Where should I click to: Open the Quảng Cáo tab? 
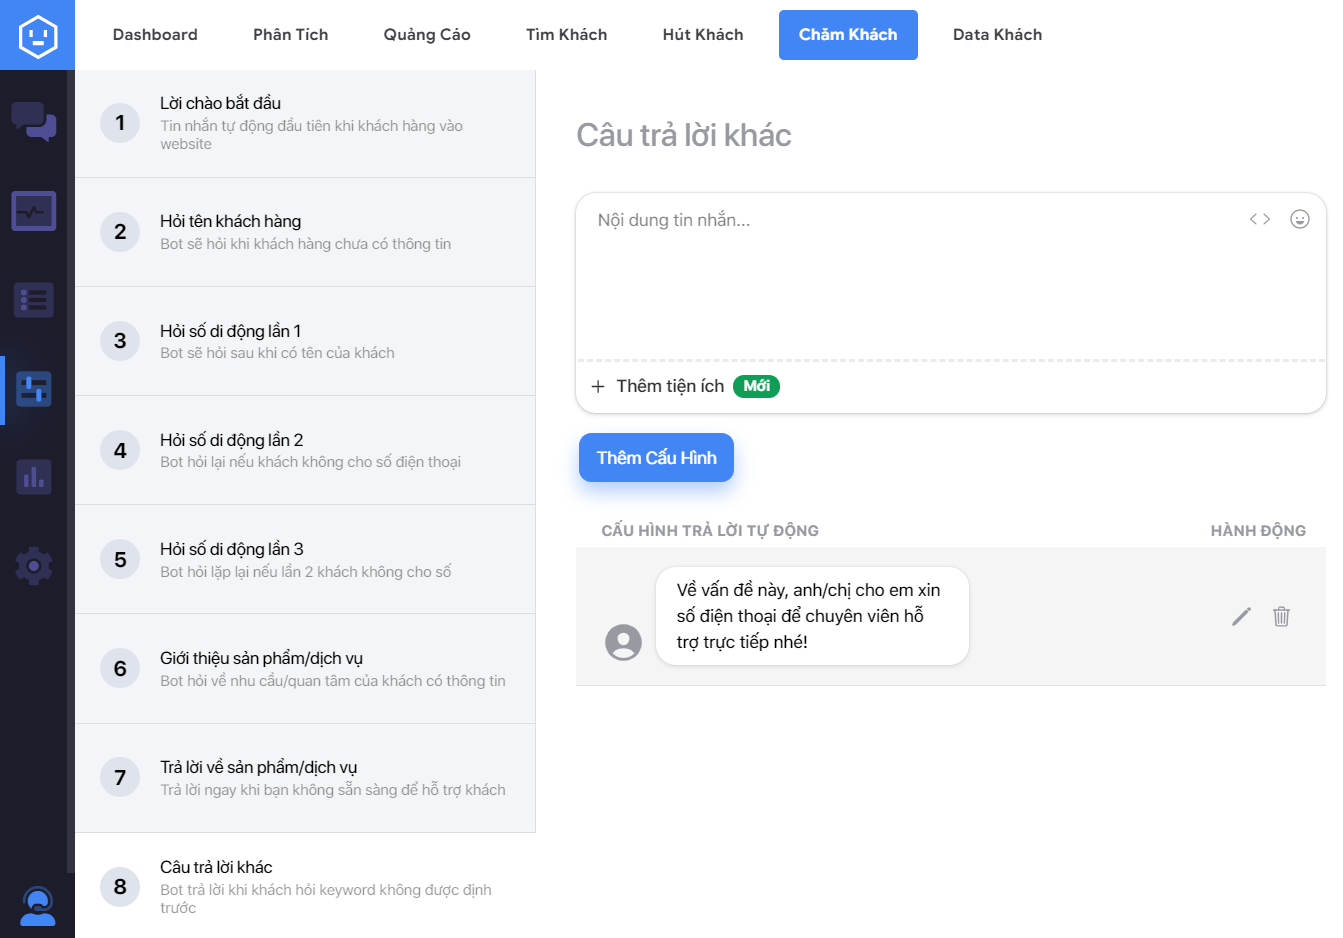[427, 35]
